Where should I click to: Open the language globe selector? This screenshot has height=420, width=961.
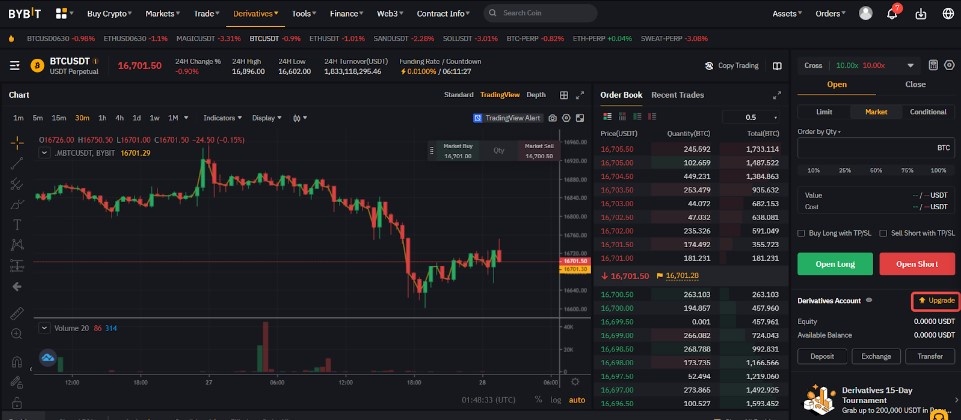pos(948,13)
